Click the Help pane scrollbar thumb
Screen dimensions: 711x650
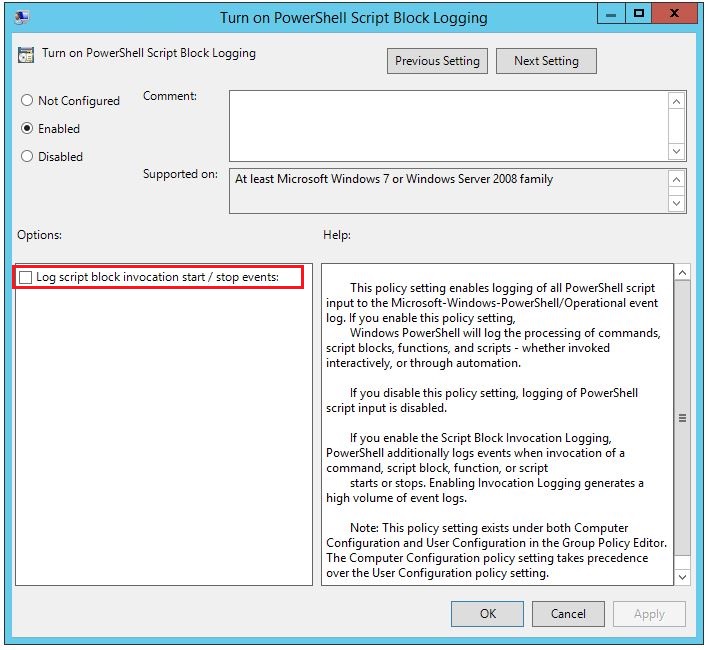(x=682, y=418)
